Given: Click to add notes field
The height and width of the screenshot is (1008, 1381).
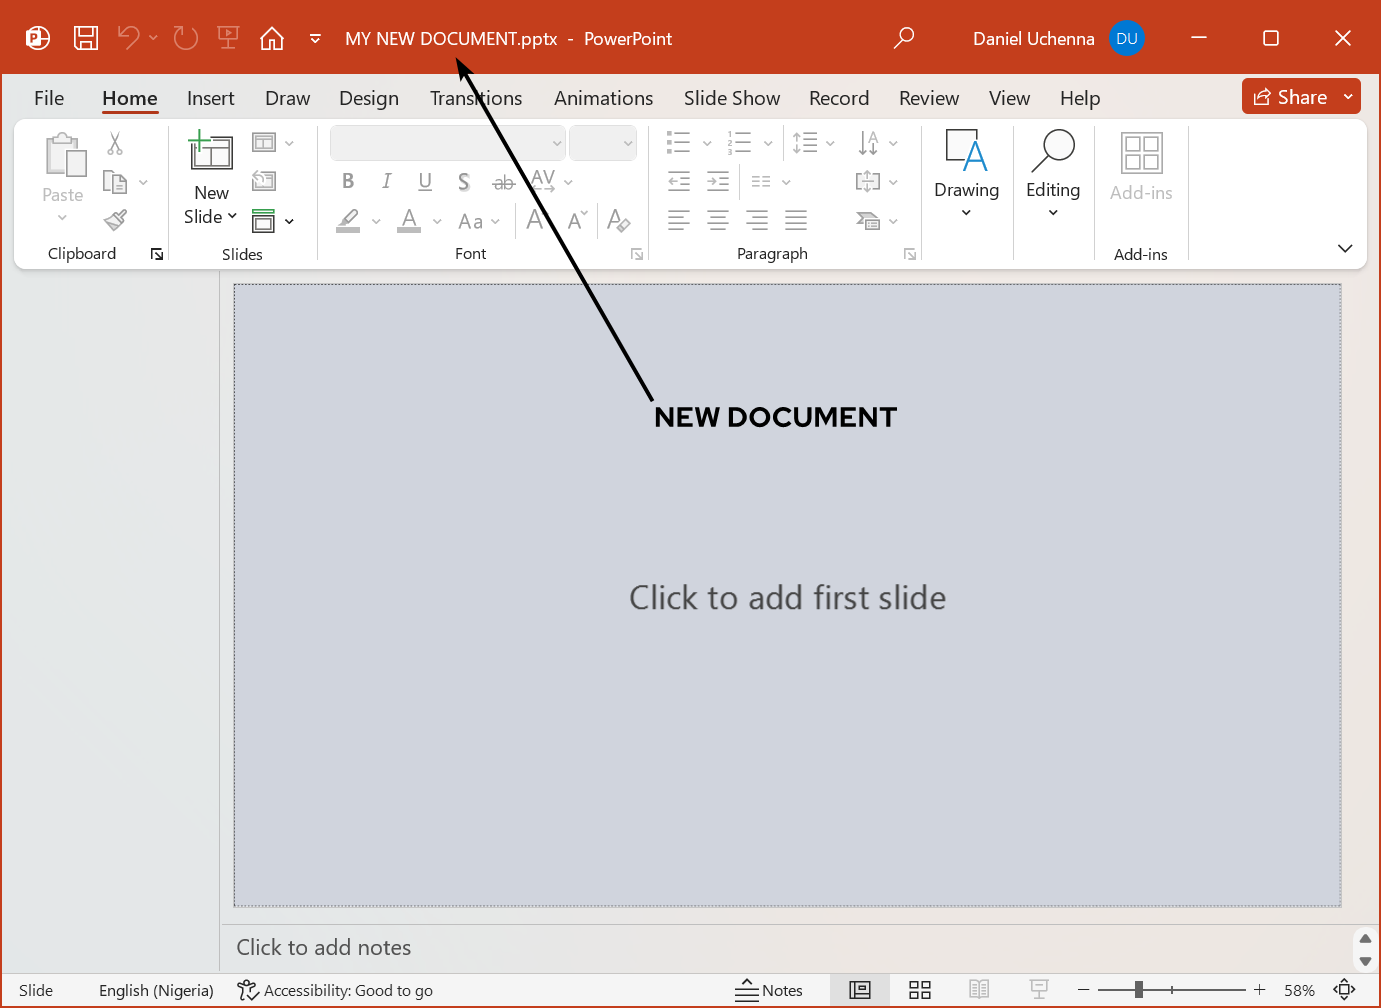Looking at the screenshot, I should click(324, 947).
